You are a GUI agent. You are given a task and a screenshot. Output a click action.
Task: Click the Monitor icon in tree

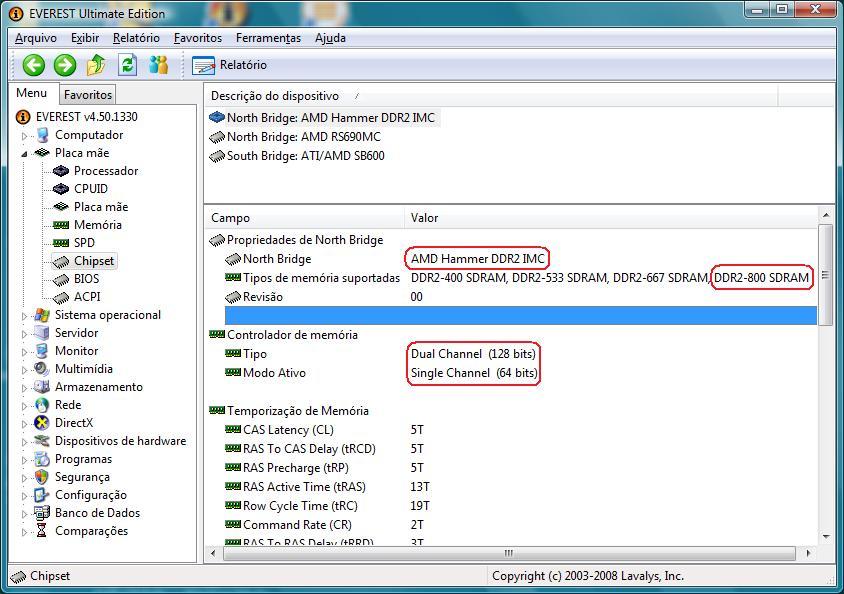click(x=42, y=351)
